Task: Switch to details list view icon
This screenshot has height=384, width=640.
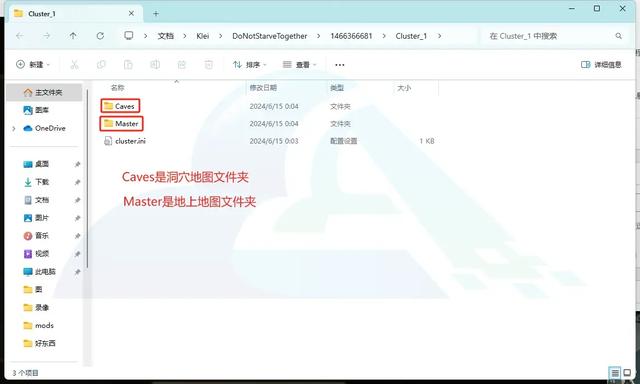Action: tap(615, 373)
